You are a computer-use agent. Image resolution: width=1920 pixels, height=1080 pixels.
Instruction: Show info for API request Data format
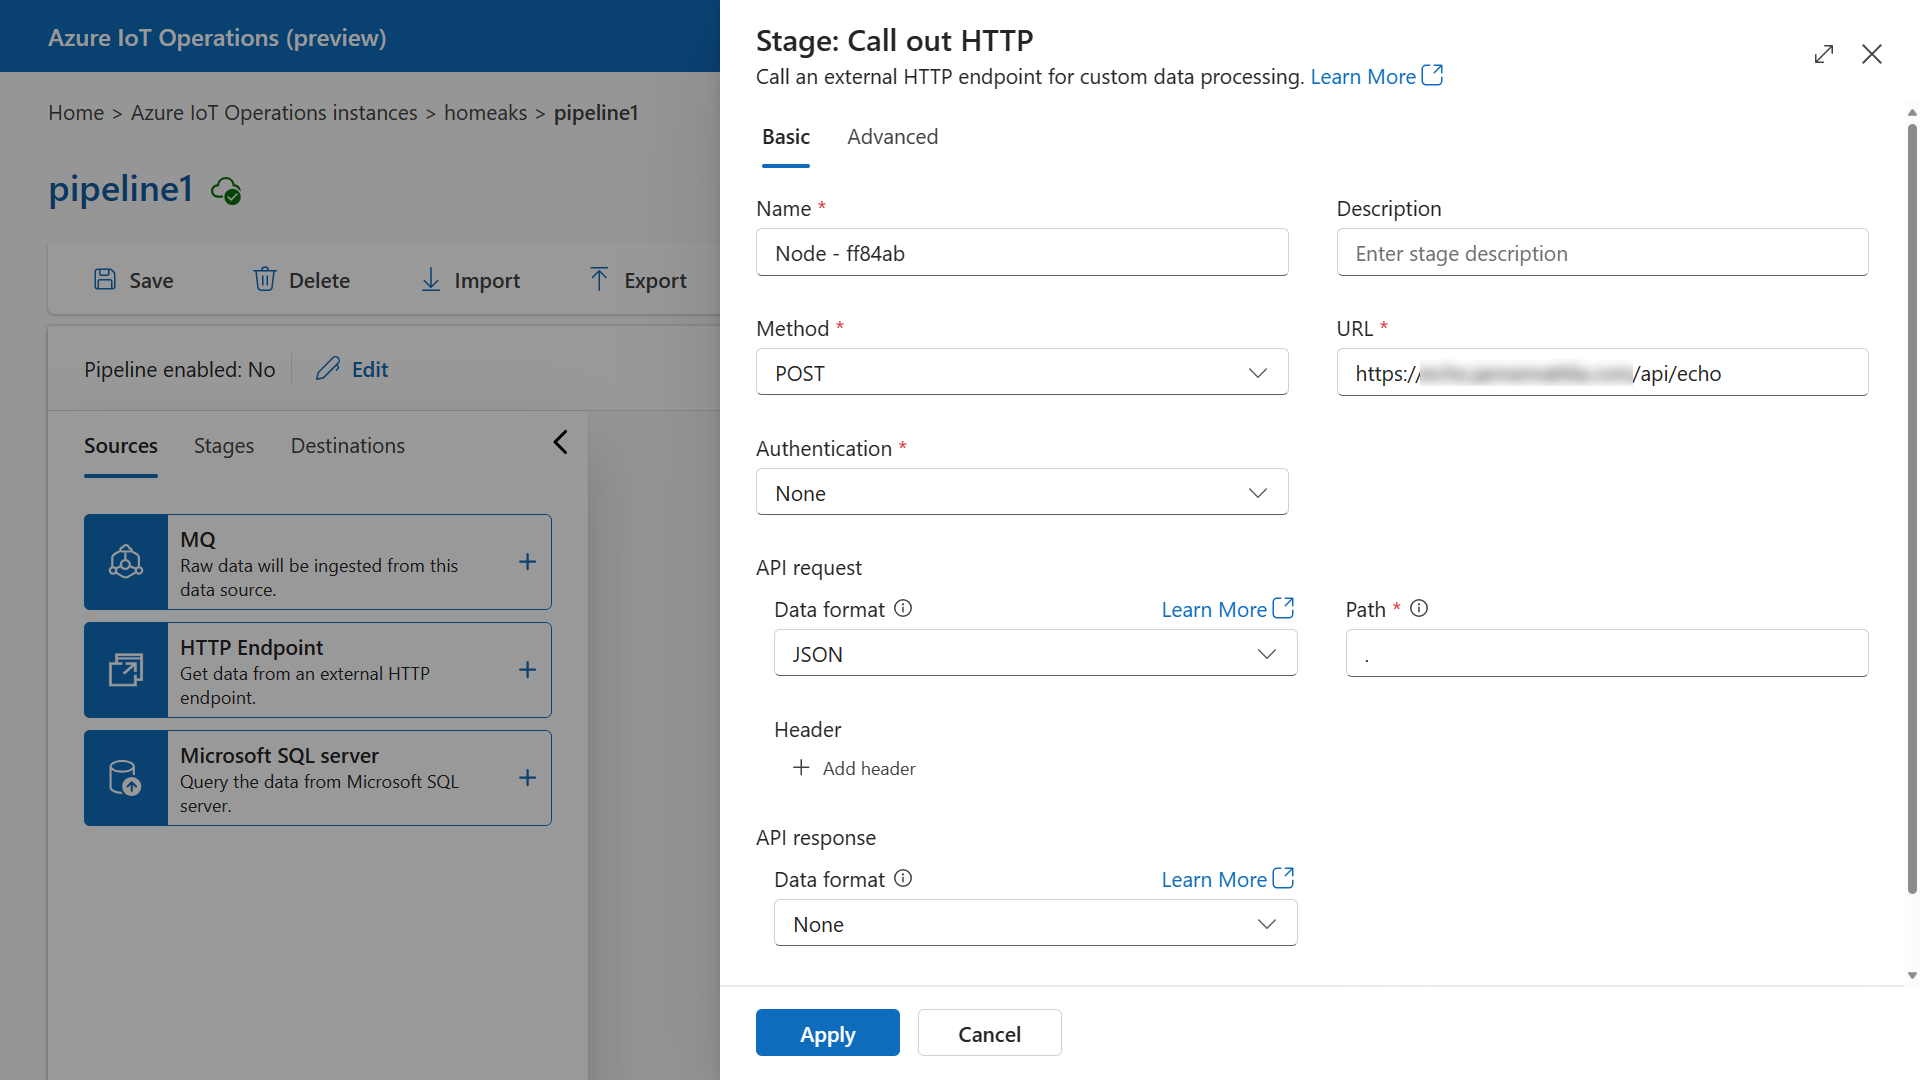click(903, 608)
